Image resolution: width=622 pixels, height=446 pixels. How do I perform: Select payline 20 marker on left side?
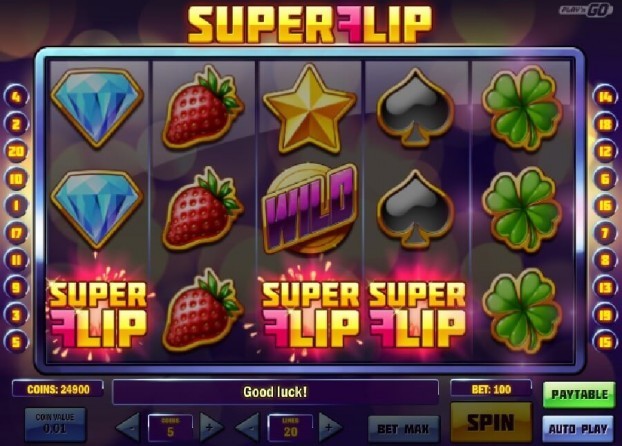(16, 151)
